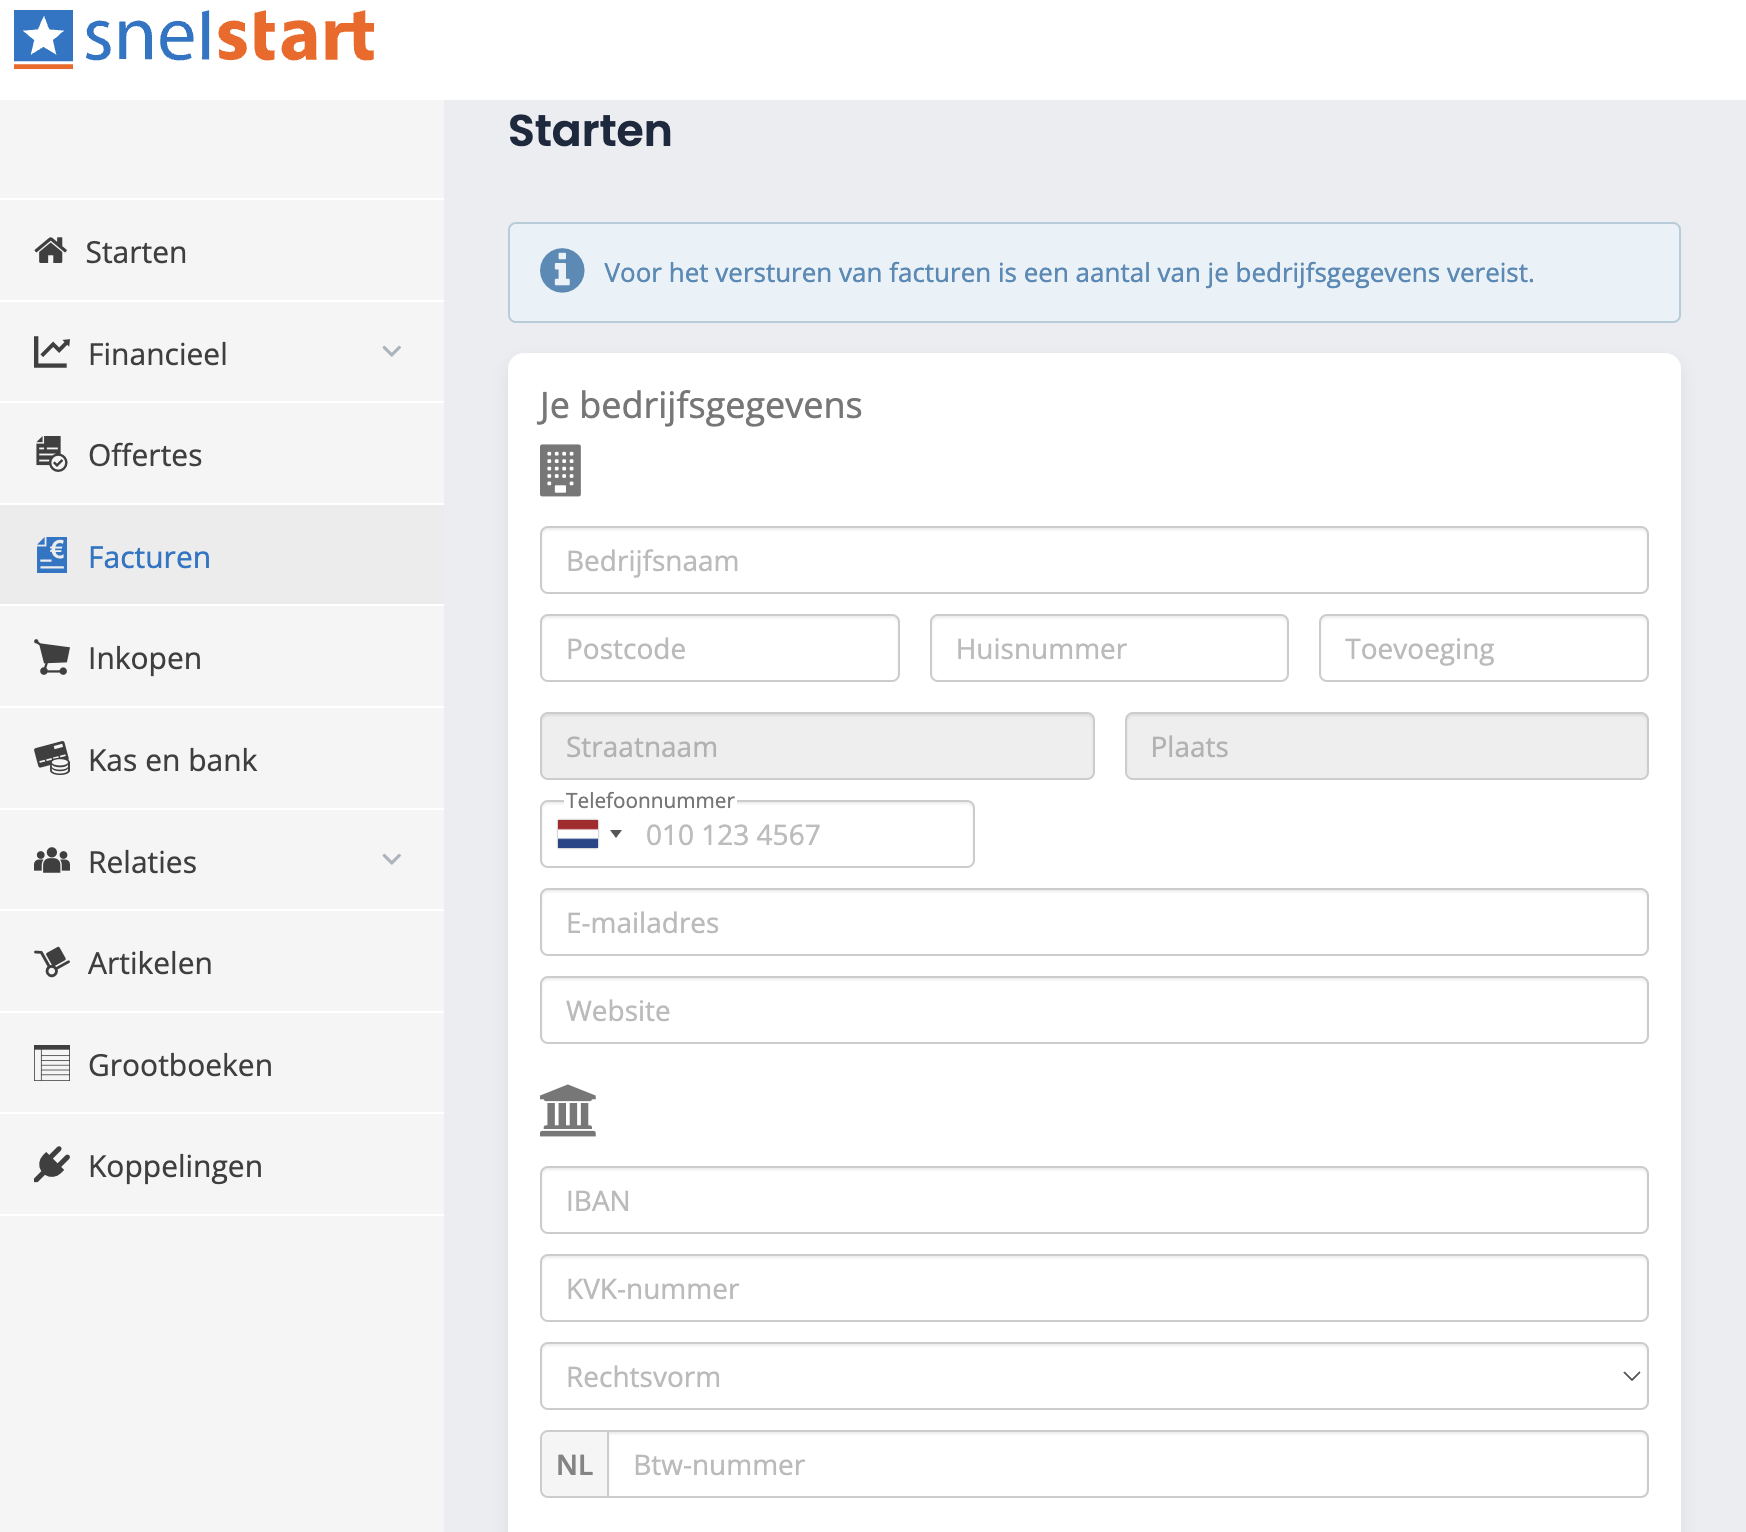This screenshot has height=1532, width=1746.
Task: Click the house icon next to Starten
Action: pos(51,251)
